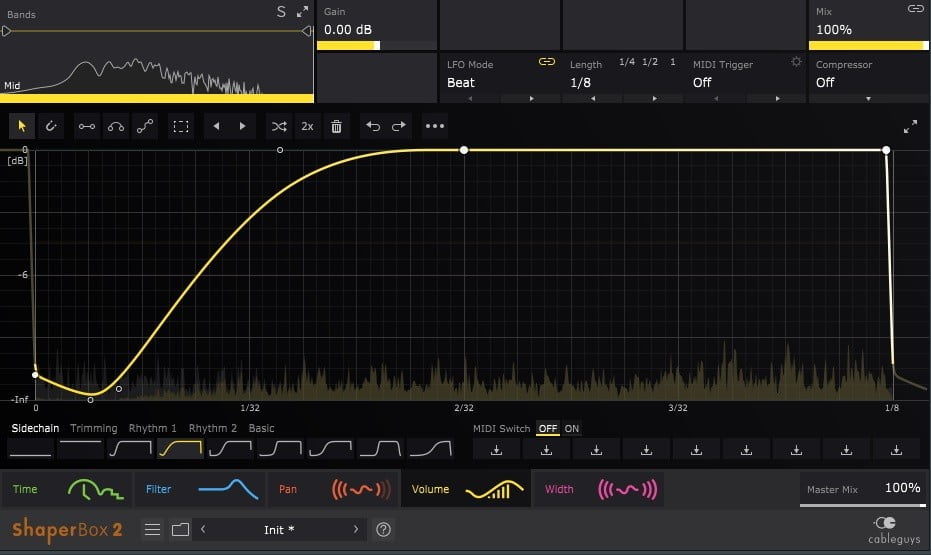The width and height of the screenshot is (931, 555).
Task: Redo the last edit
Action: pos(399,126)
